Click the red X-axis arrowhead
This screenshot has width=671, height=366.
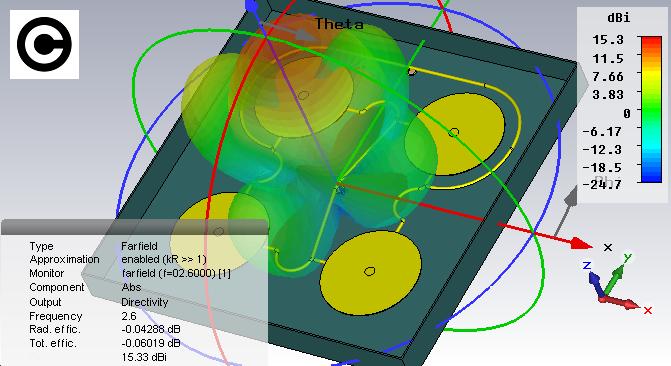[582, 244]
